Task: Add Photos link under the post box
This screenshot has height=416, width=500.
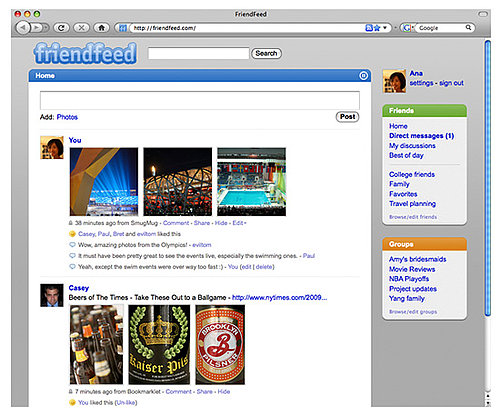Action: (67, 117)
